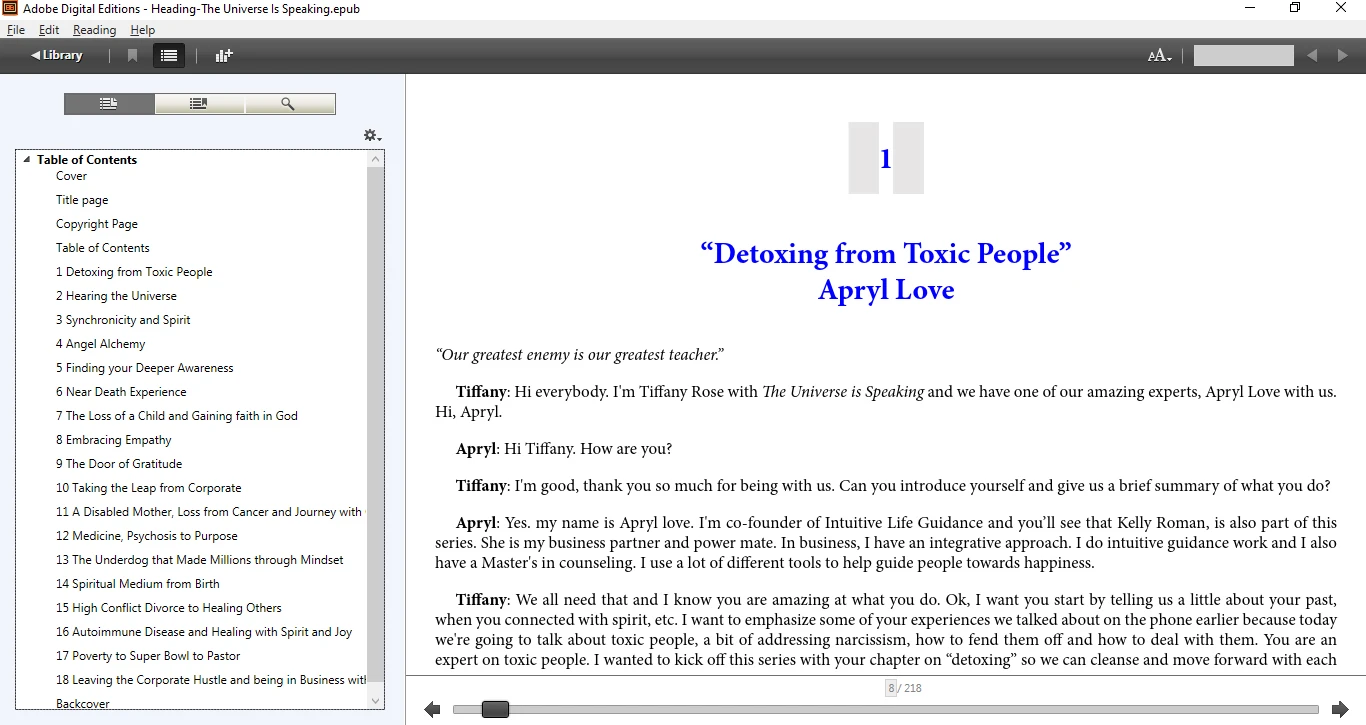
Task: Go to 11 A Disabled Mother chapter
Action: tap(210, 512)
